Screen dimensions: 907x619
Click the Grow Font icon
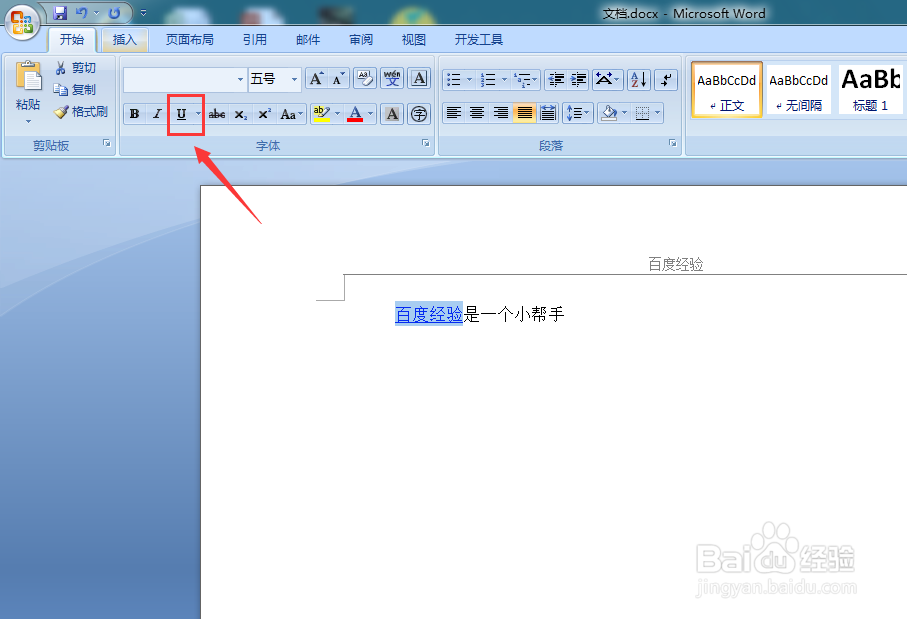pos(316,79)
